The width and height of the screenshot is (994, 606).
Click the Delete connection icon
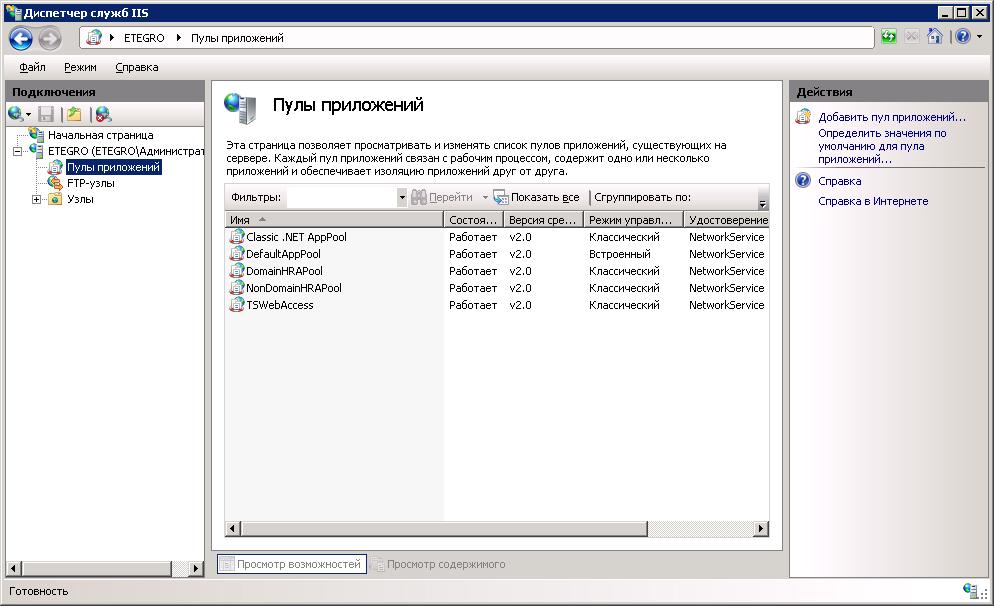tap(103, 114)
